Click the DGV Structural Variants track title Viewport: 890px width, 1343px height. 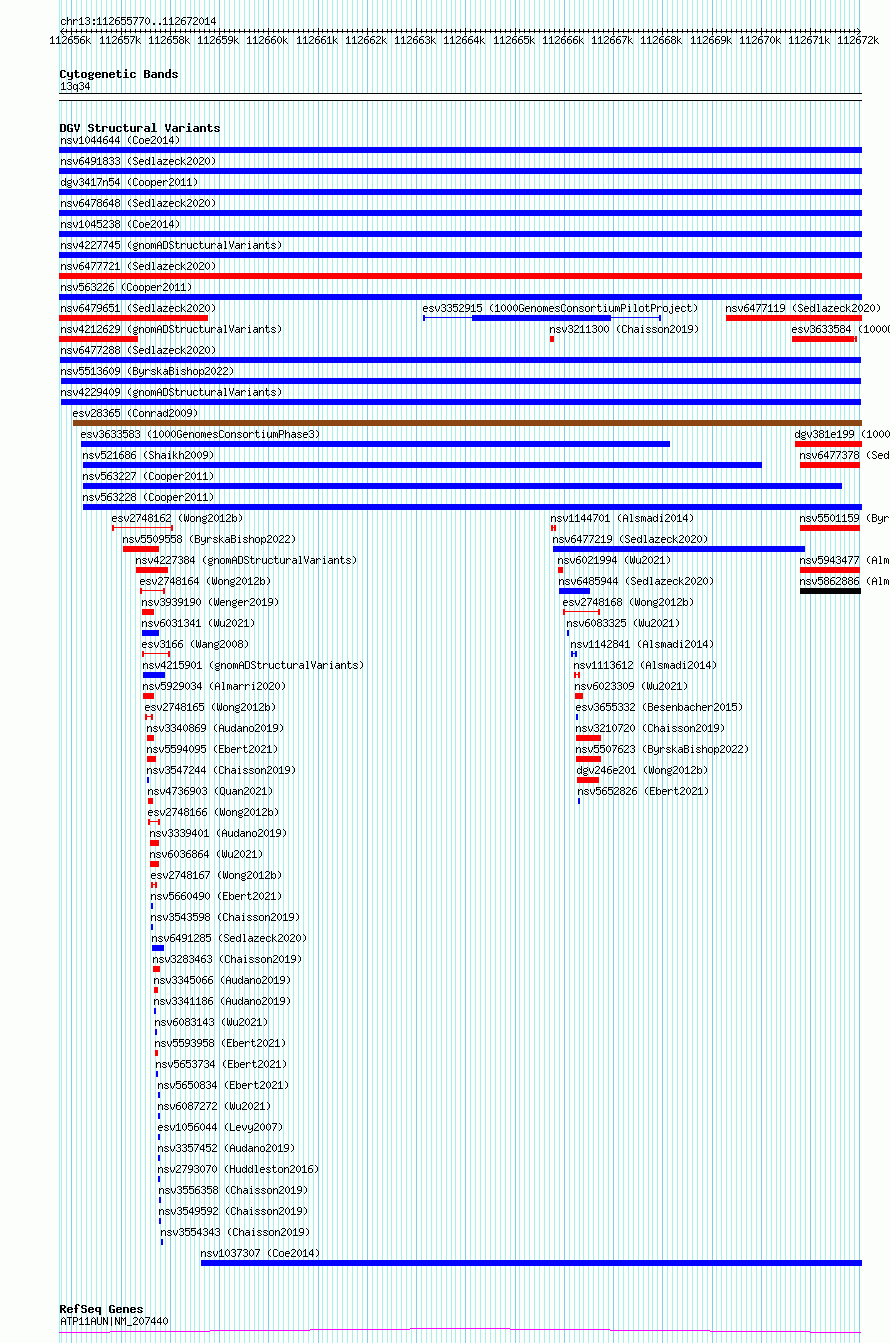point(140,128)
